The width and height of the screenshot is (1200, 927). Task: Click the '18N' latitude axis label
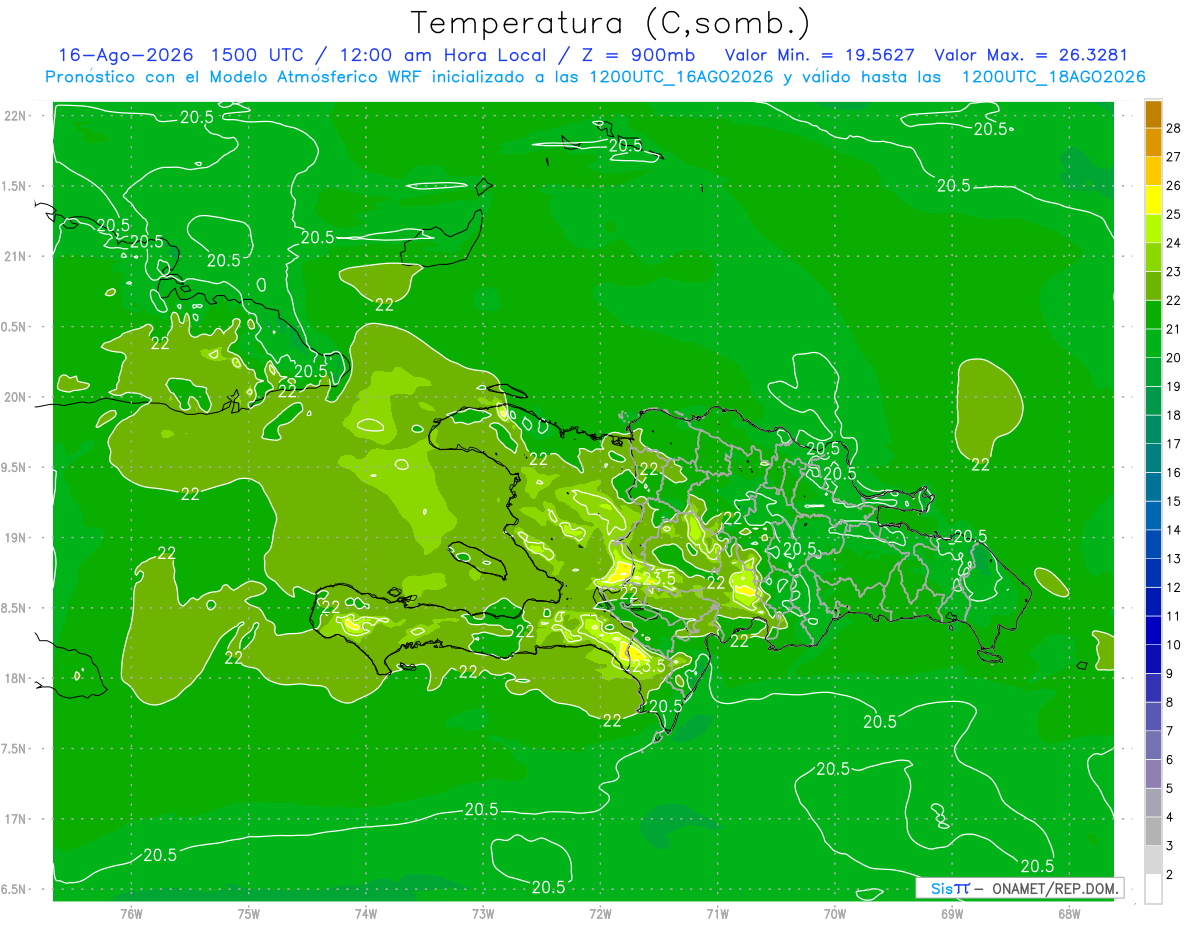(x=15, y=678)
